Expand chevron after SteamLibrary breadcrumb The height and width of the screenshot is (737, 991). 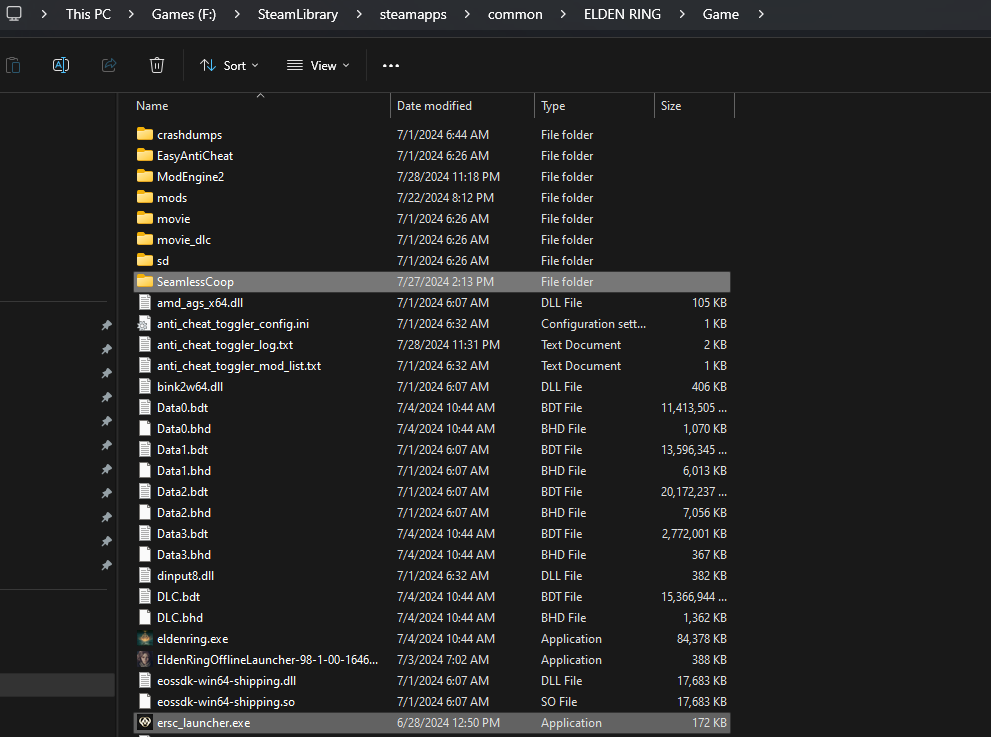click(359, 14)
